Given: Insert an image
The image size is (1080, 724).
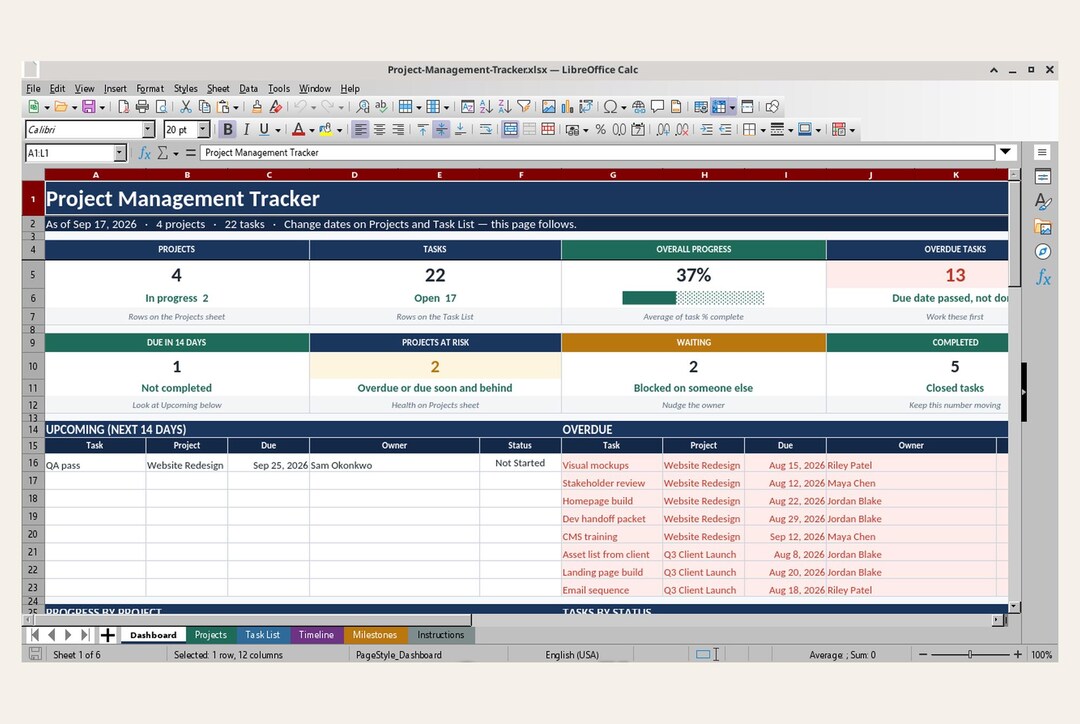Looking at the screenshot, I should pos(549,107).
